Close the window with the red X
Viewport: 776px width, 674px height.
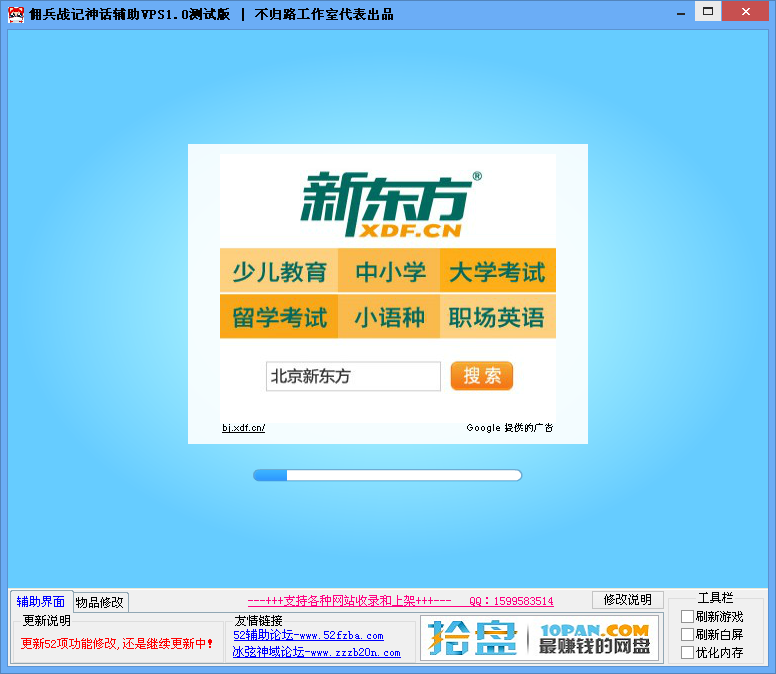pyautogui.click(x=745, y=11)
